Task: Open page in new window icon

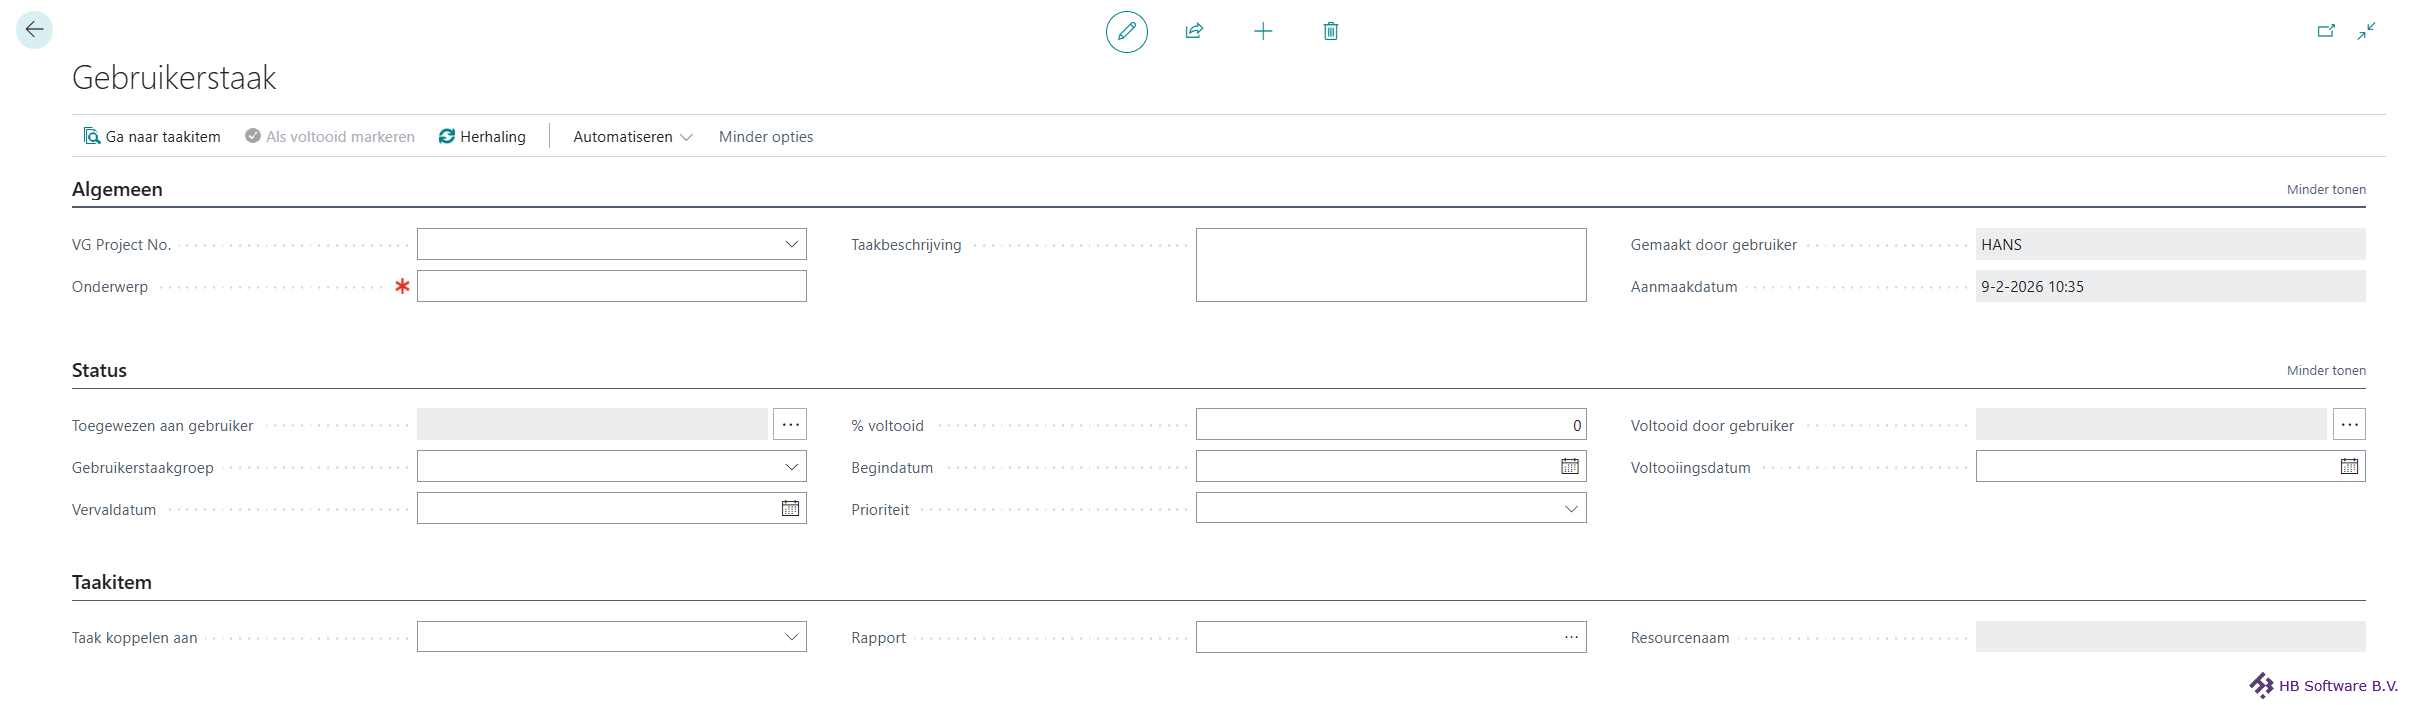Action: (x=2326, y=32)
